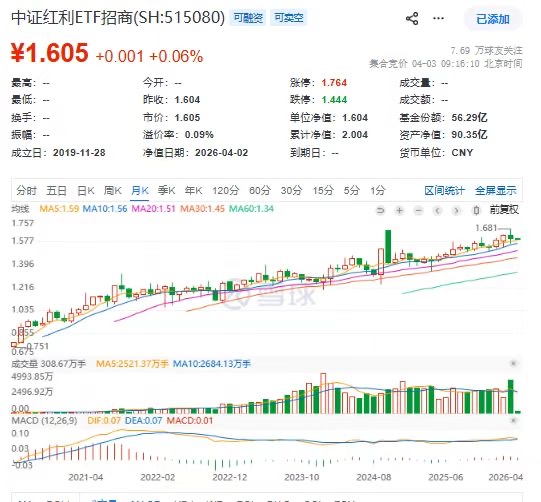Click the 已添加 watchlist button
This screenshot has width=541, height=502.
[493, 19]
